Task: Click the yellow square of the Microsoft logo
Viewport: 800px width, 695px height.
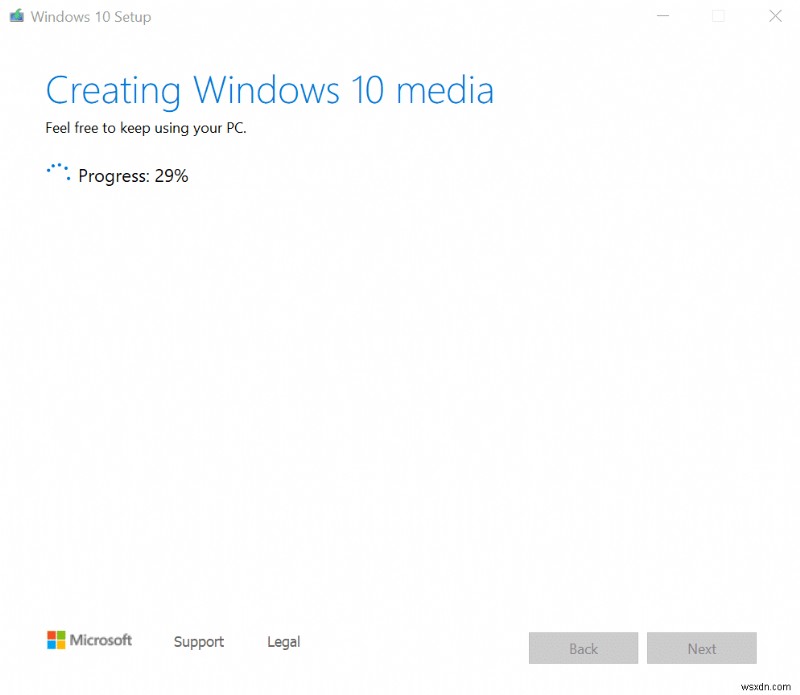Action: (61, 644)
